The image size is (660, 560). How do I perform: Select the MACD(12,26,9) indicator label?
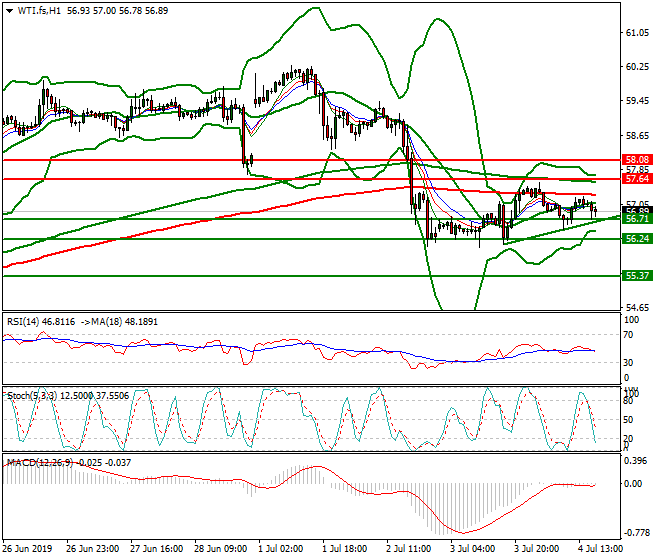point(40,463)
